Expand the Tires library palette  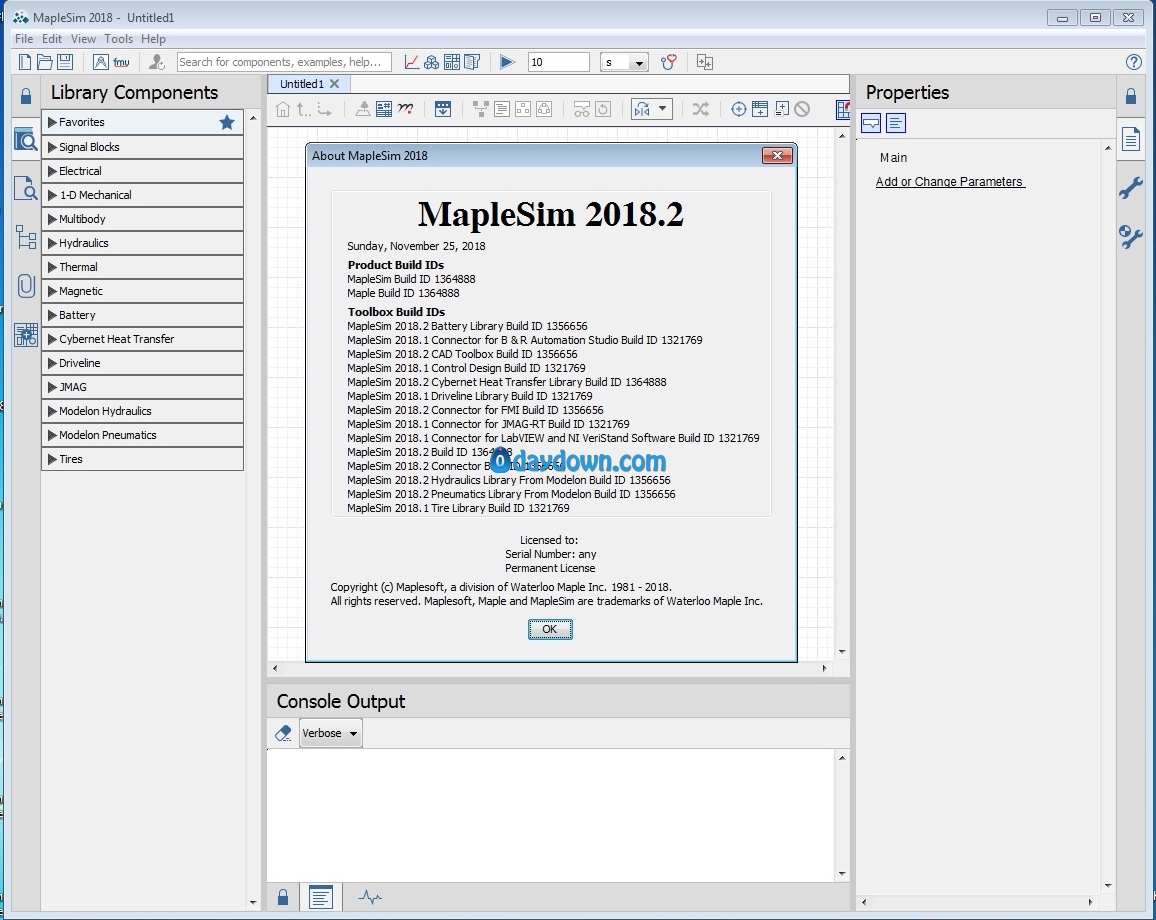pyautogui.click(x=142, y=459)
